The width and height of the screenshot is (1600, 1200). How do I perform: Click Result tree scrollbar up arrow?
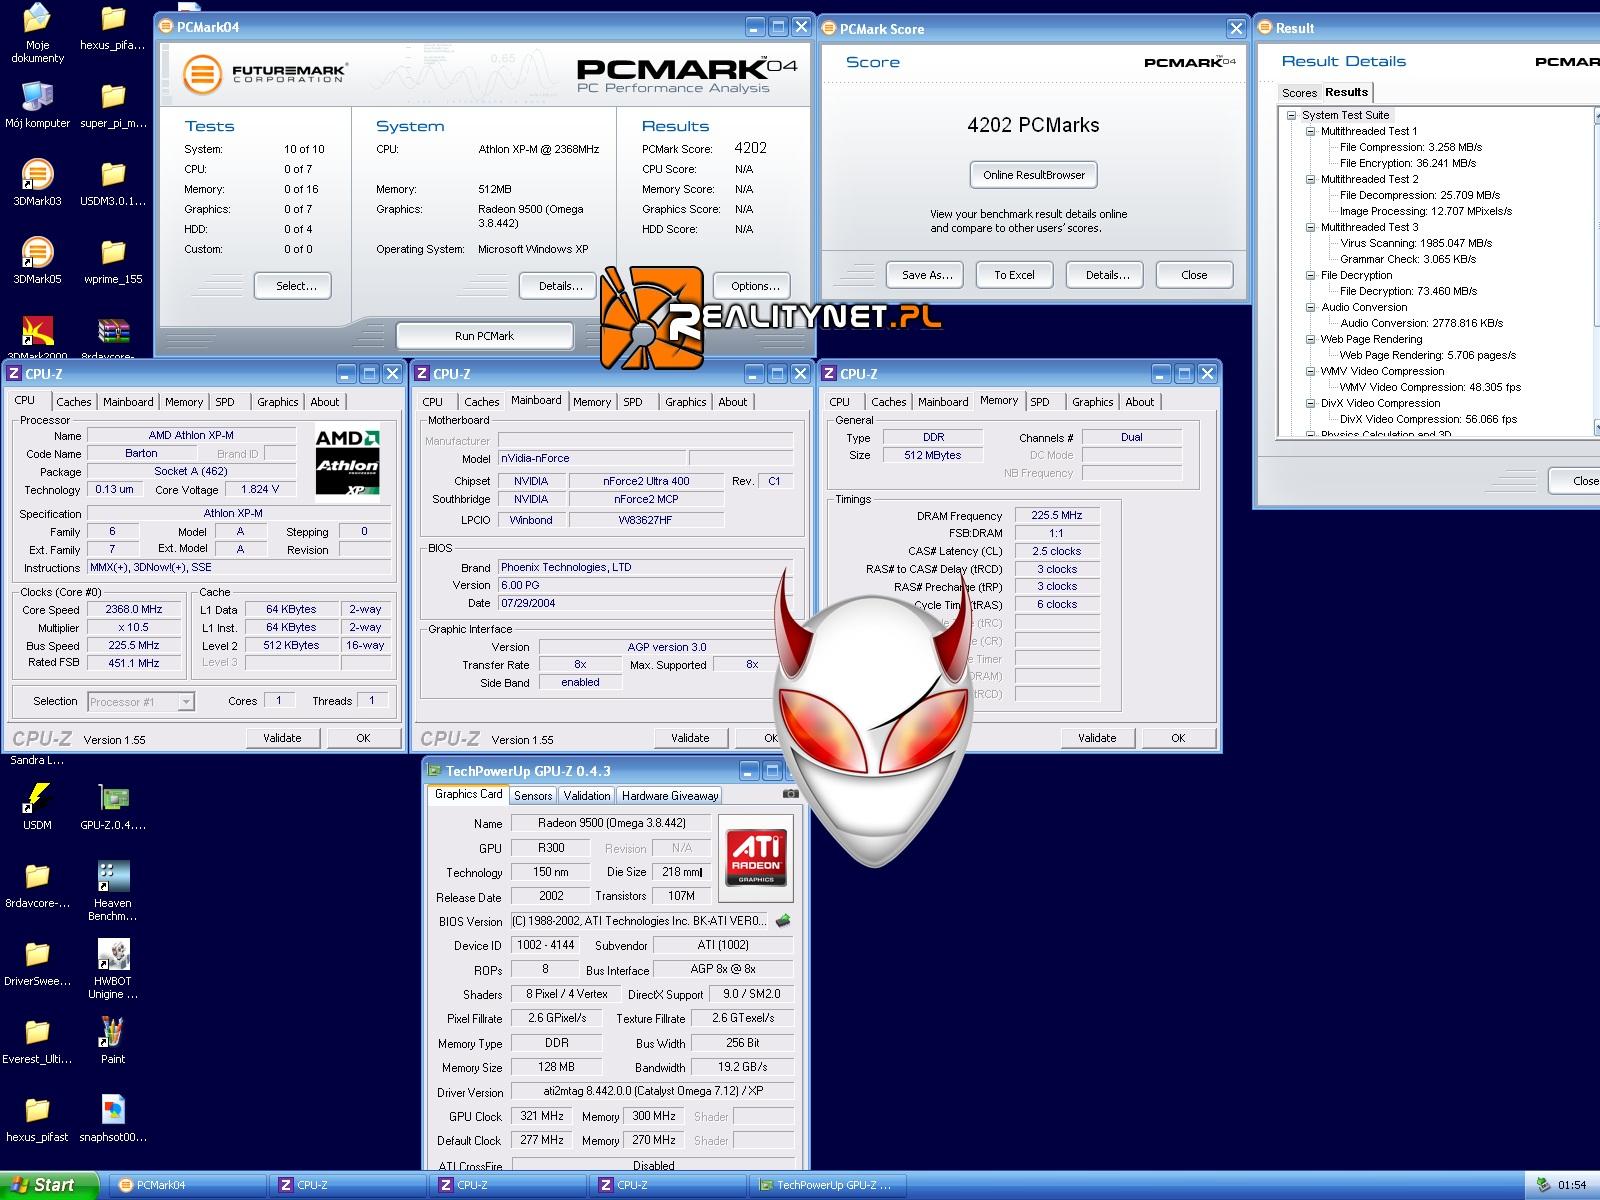[1597, 116]
